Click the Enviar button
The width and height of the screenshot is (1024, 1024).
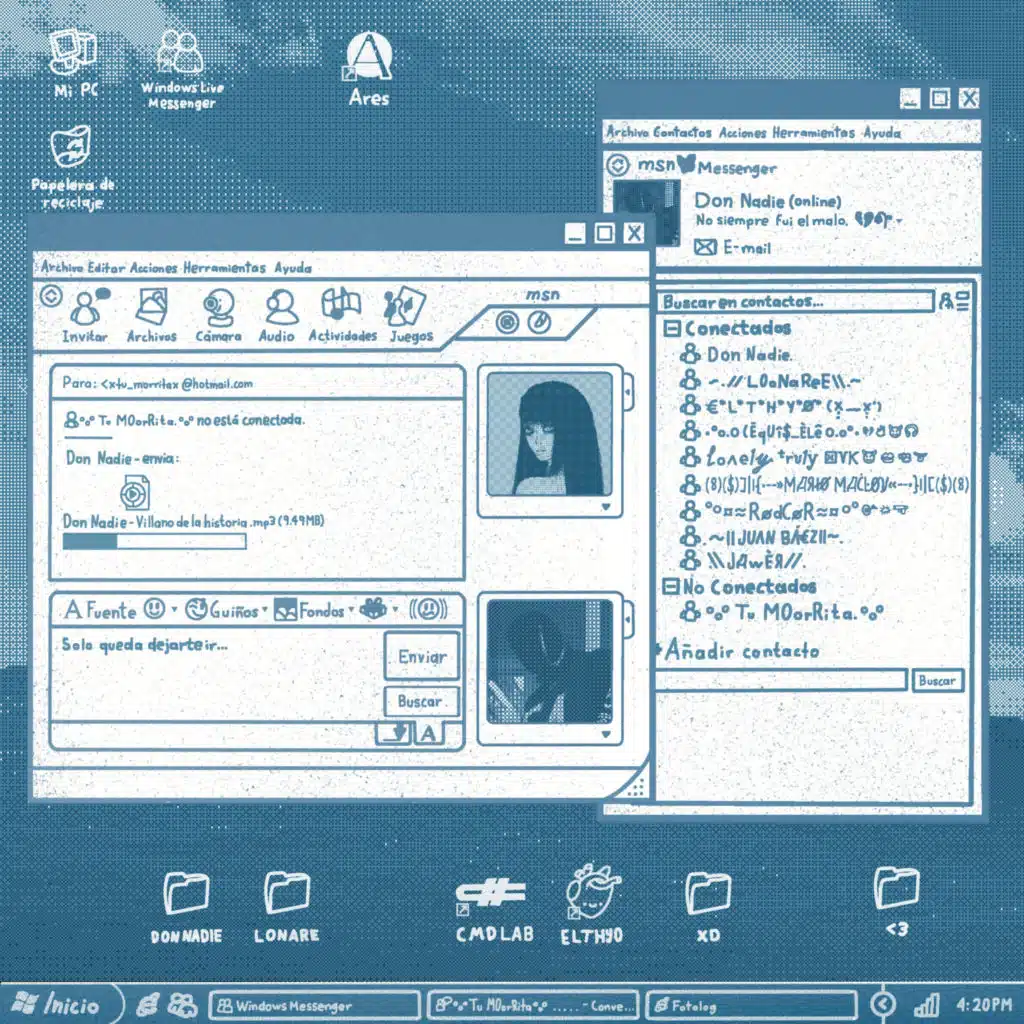(422, 656)
